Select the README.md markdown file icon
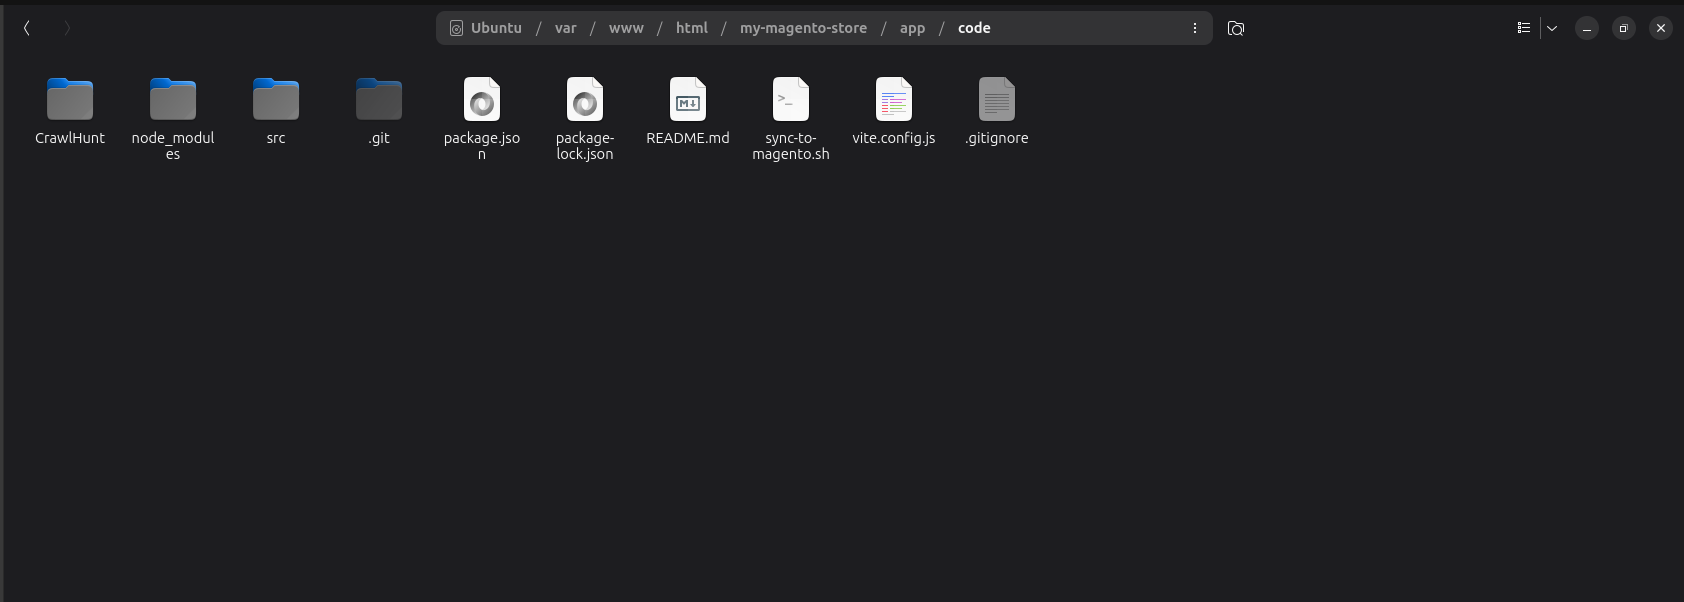Image resolution: width=1684 pixels, height=602 pixels. [688, 99]
